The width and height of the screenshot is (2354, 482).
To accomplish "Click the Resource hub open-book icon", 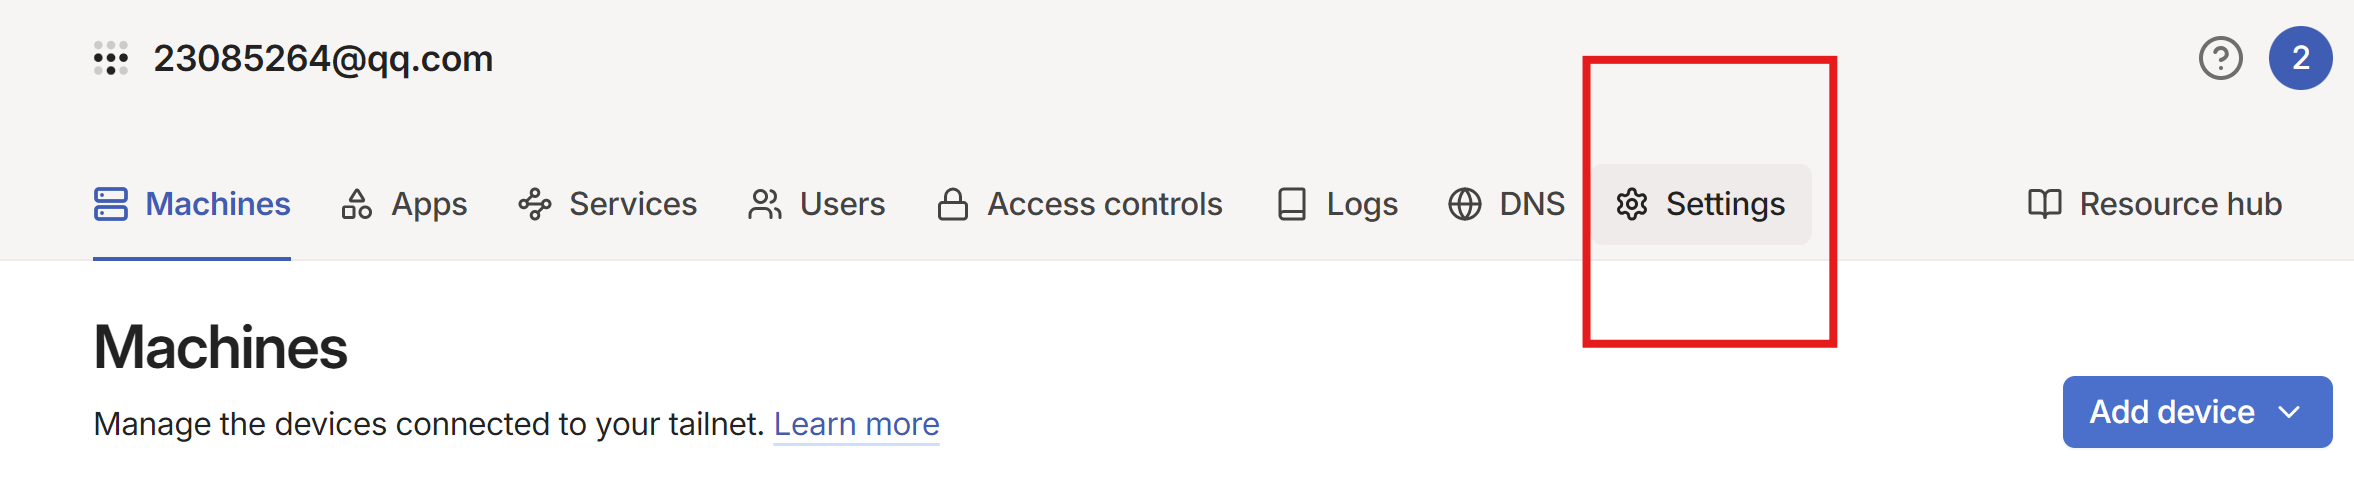I will coord(2045,204).
